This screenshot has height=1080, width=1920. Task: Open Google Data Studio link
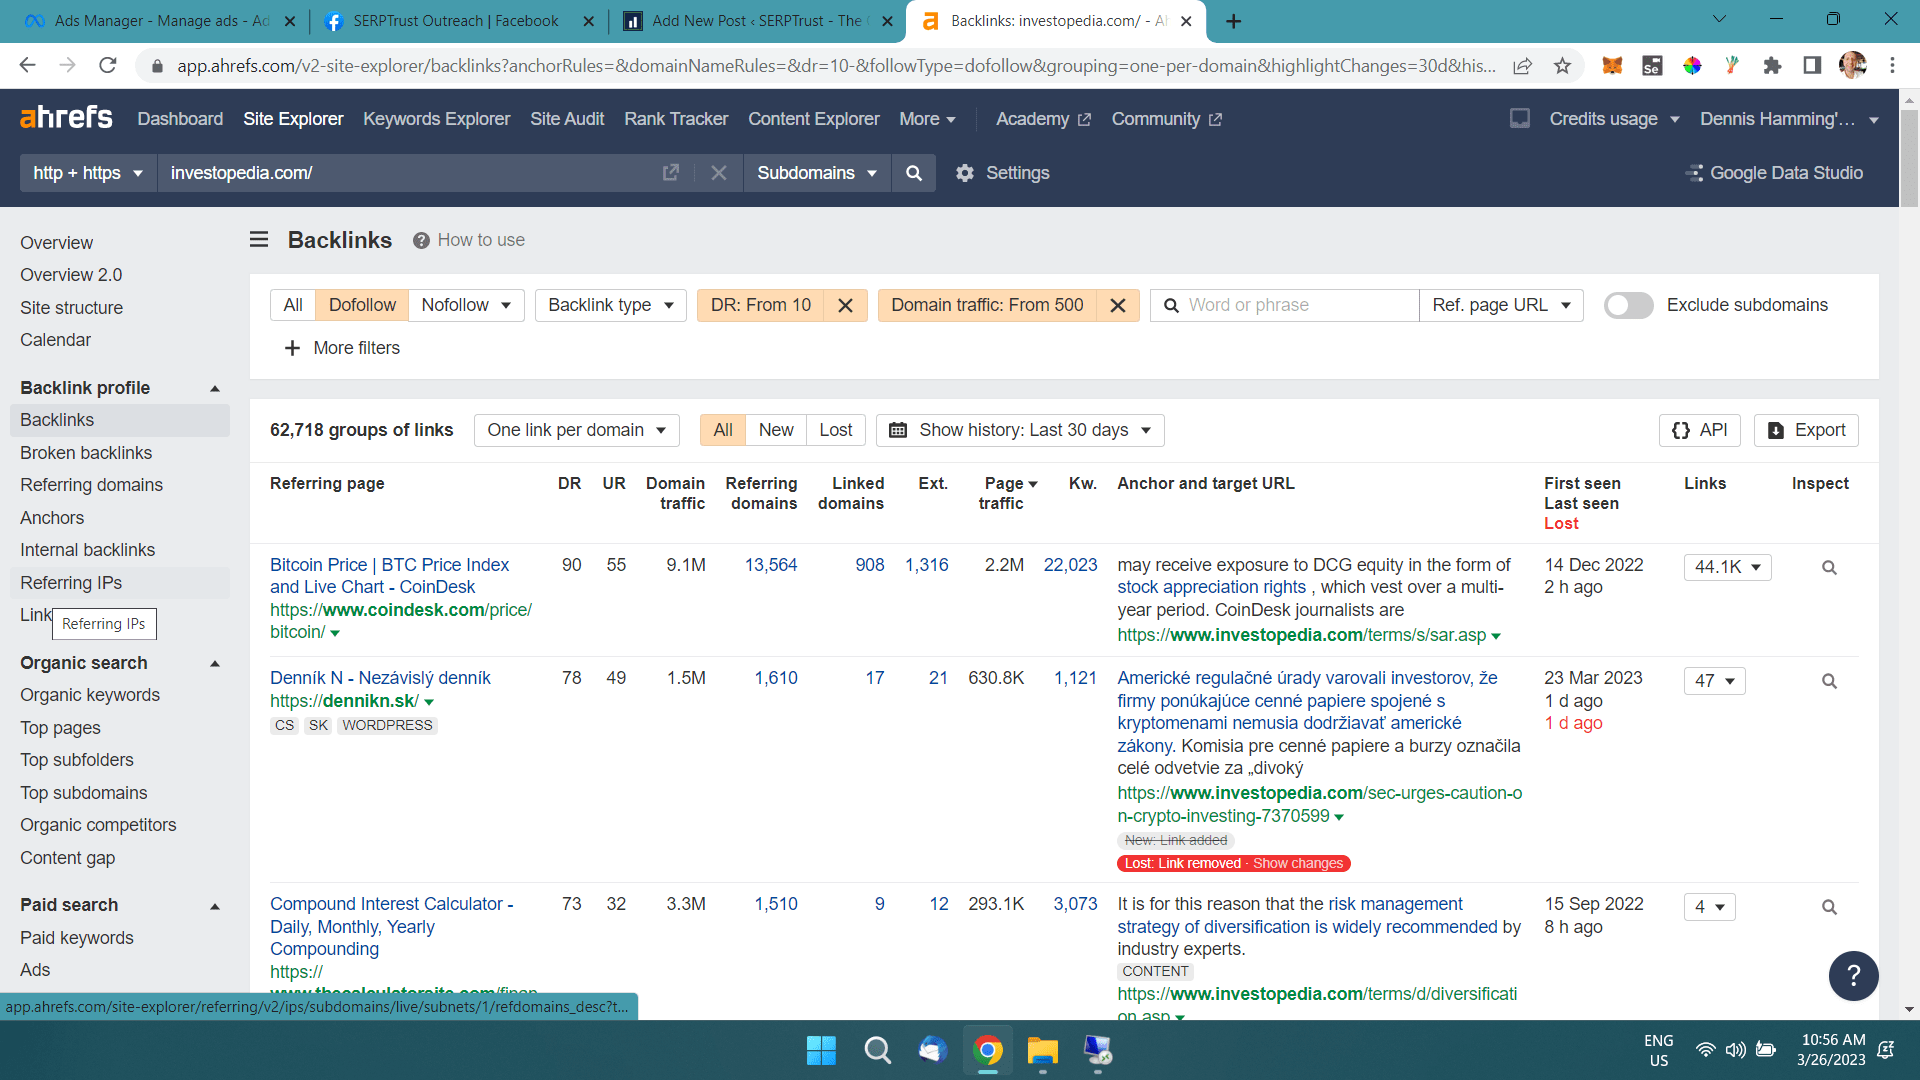1774,173
